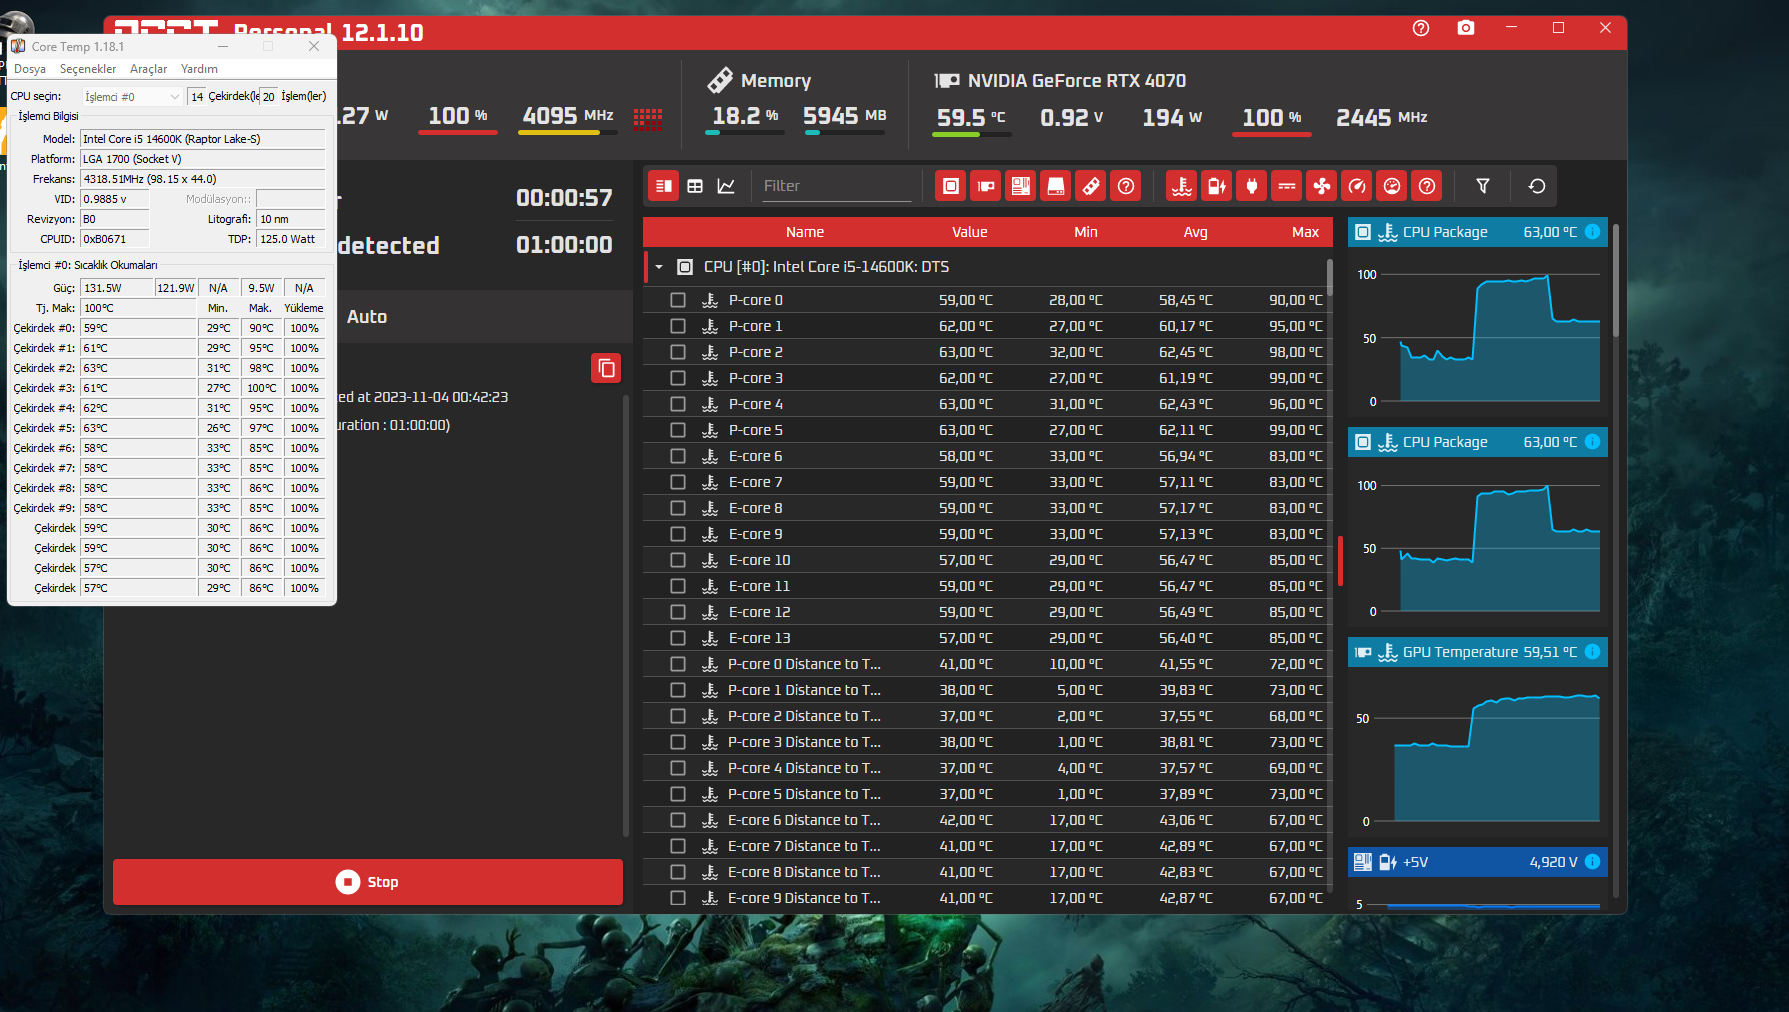Toggle the current sensor filter icon beside the plug

tap(1287, 186)
